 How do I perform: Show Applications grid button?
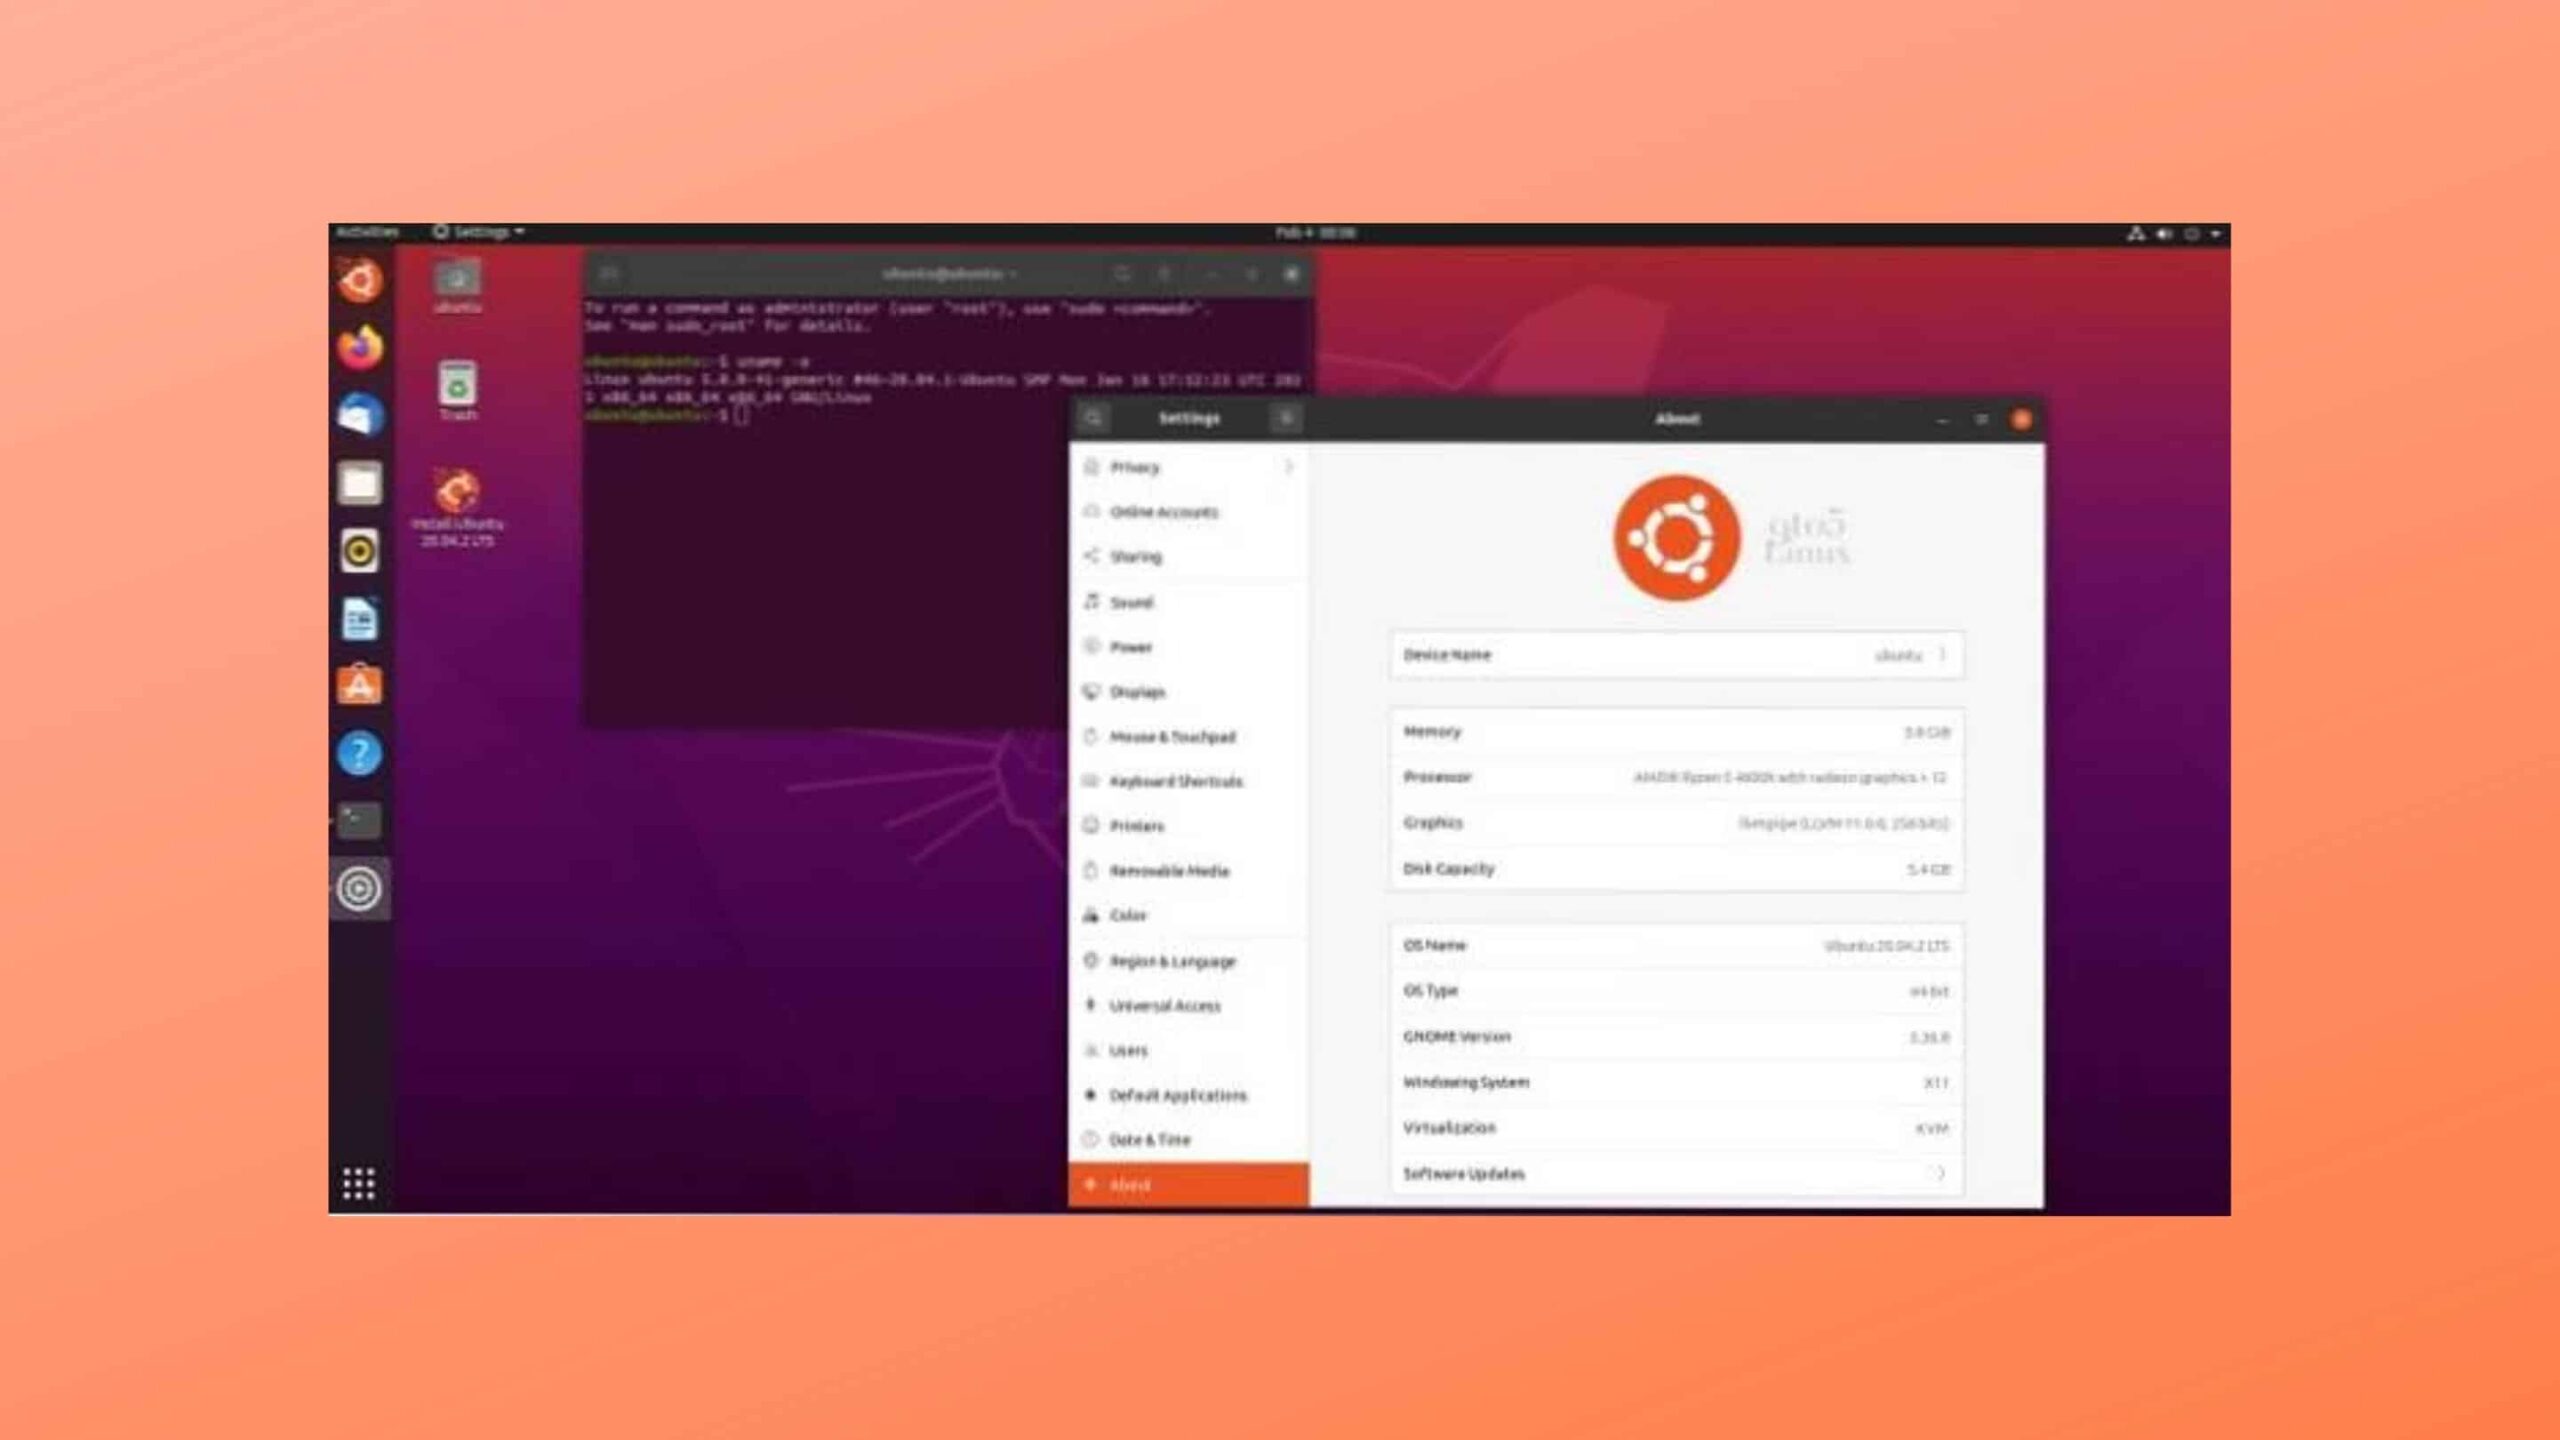[359, 1183]
